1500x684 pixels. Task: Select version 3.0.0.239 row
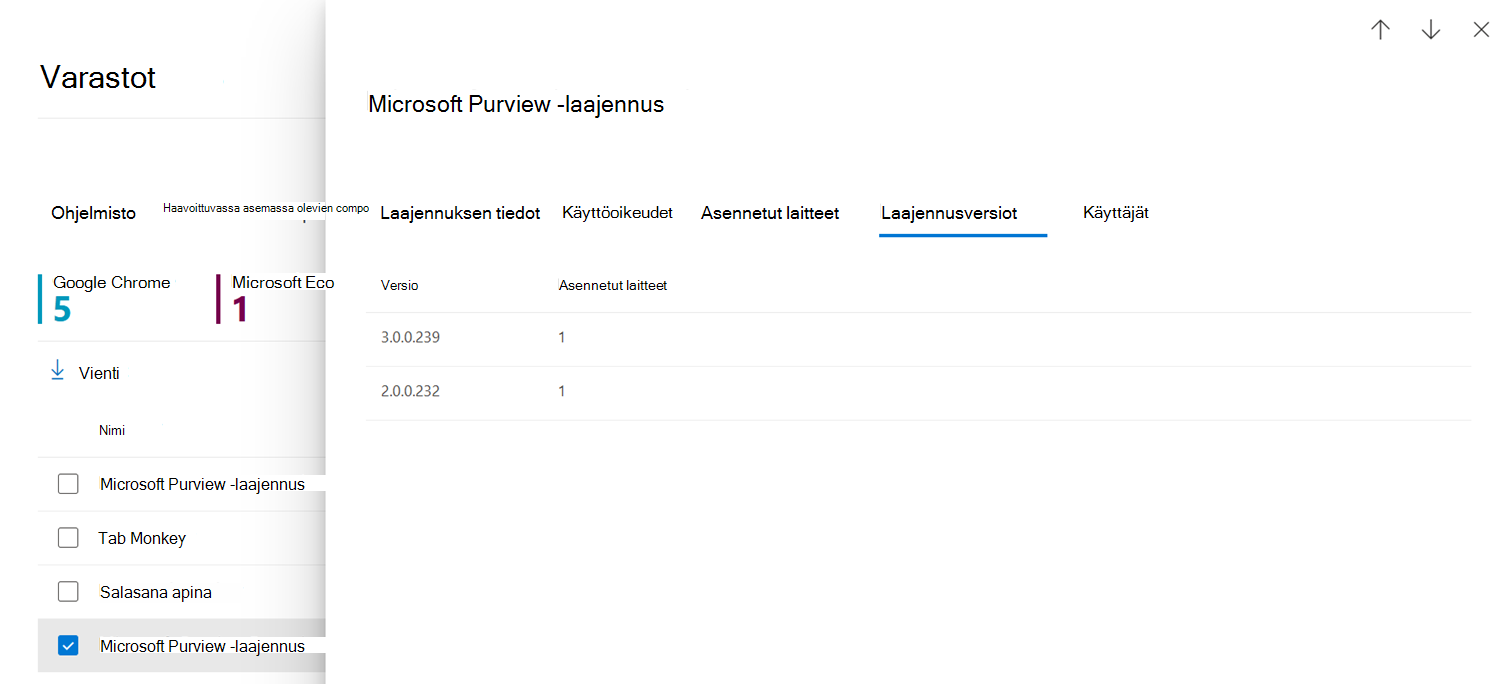[x=918, y=338]
